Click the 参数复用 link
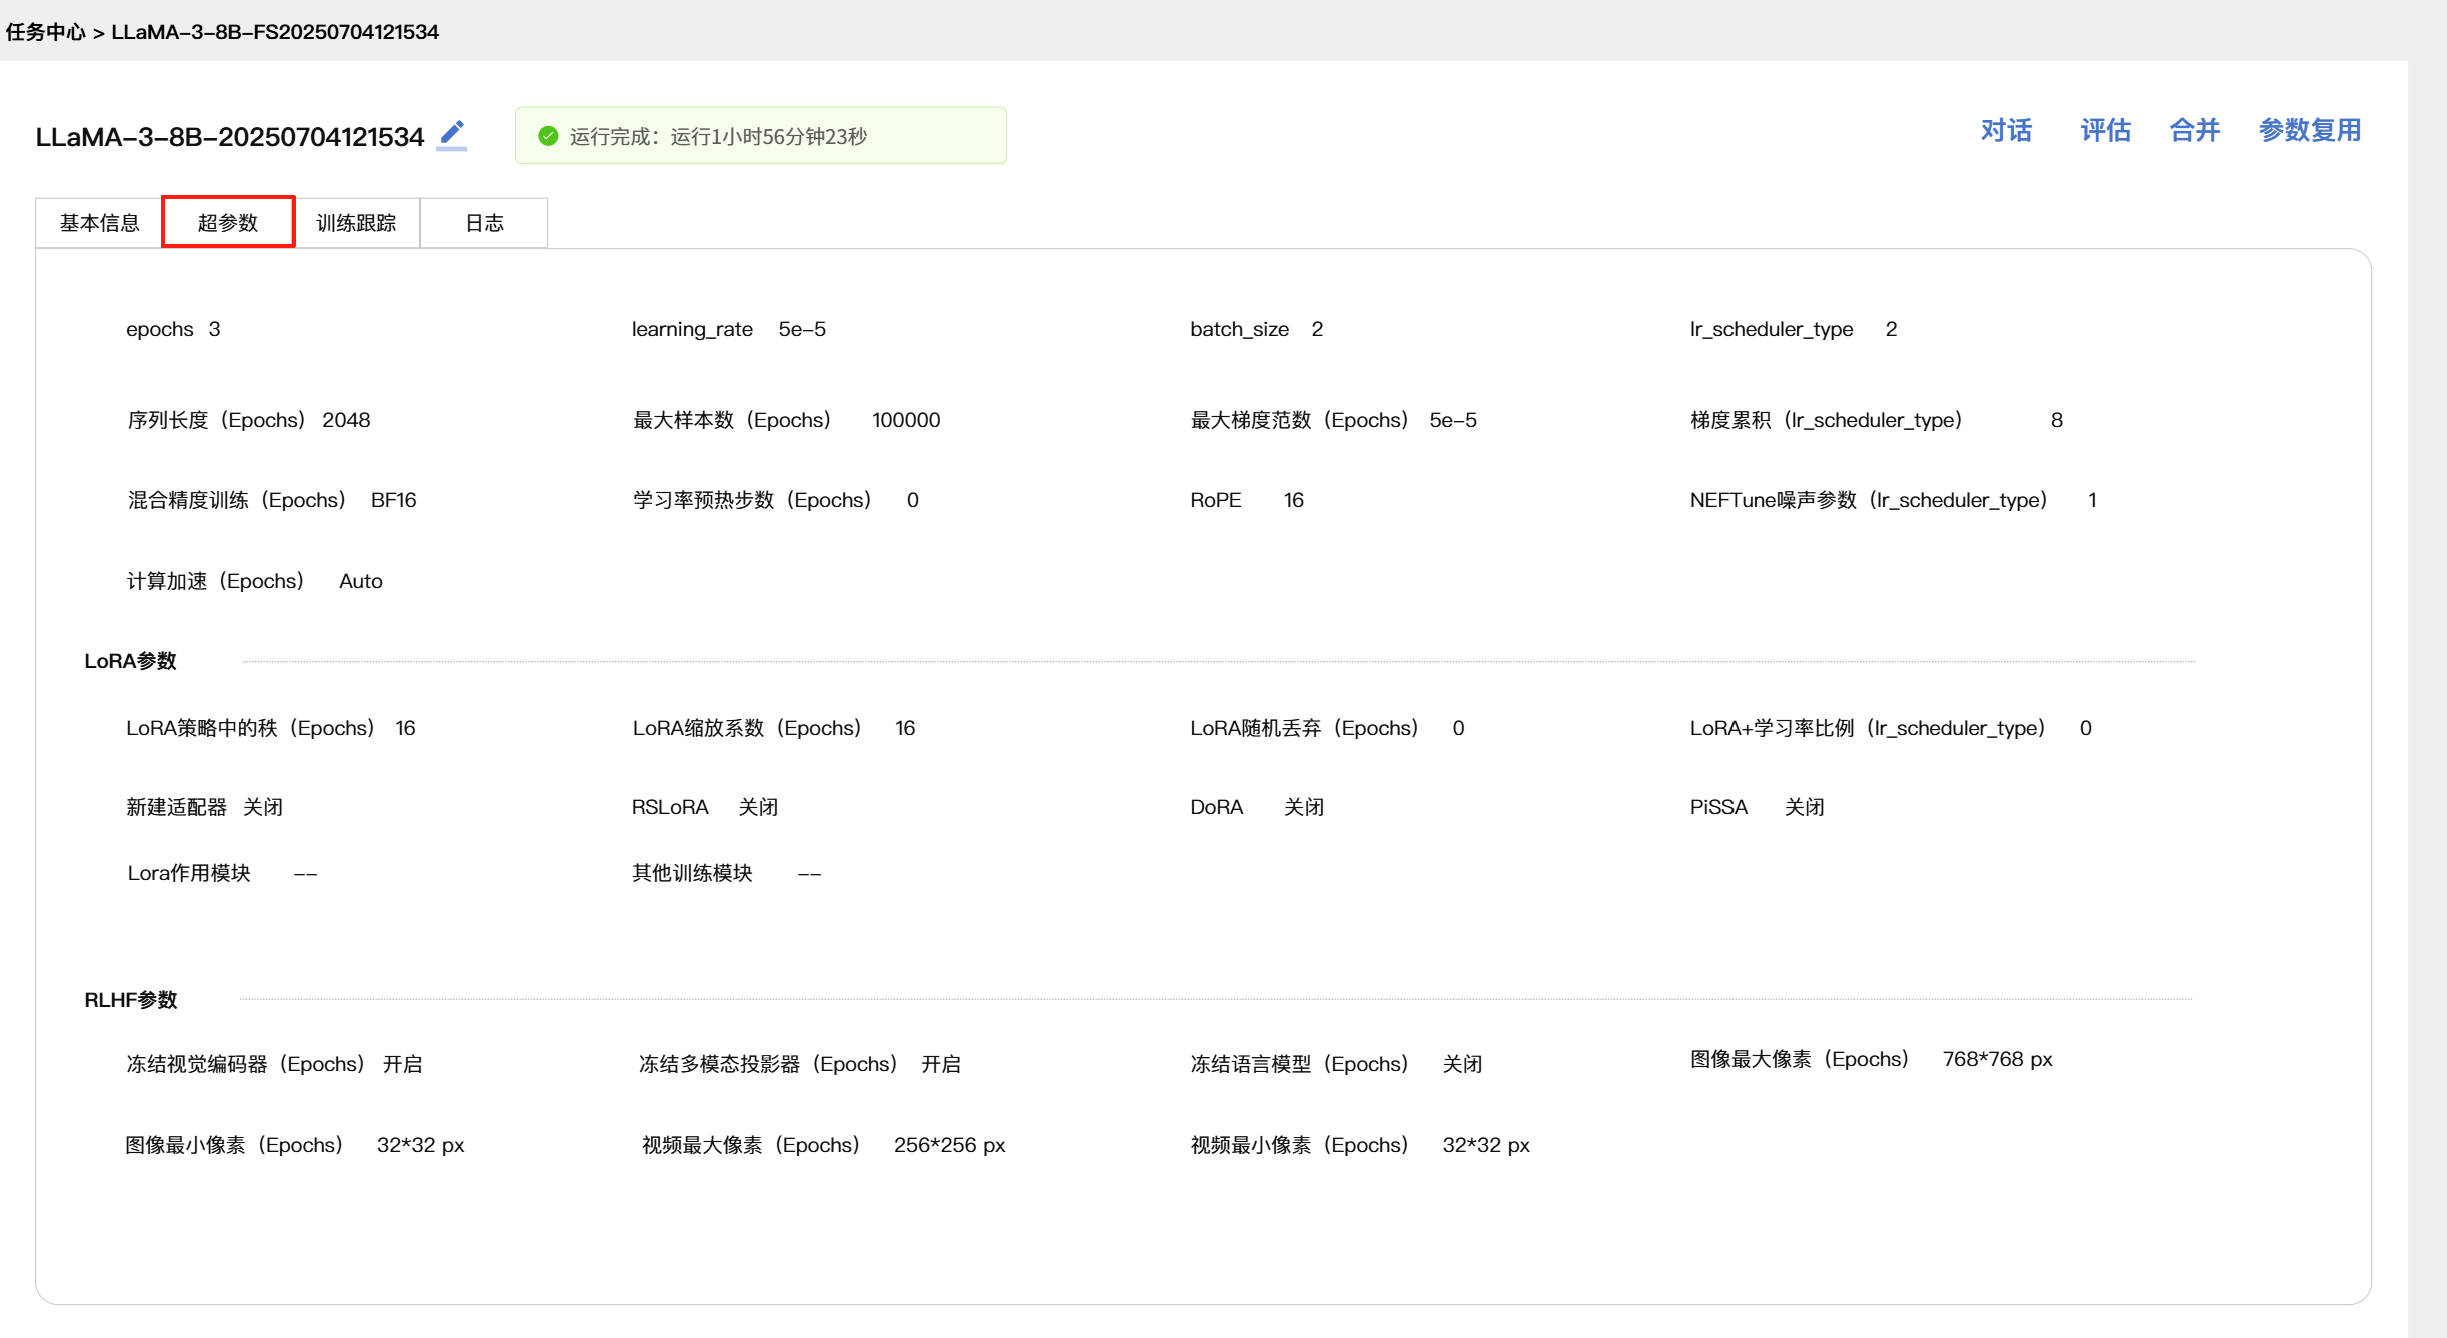 click(x=2310, y=131)
